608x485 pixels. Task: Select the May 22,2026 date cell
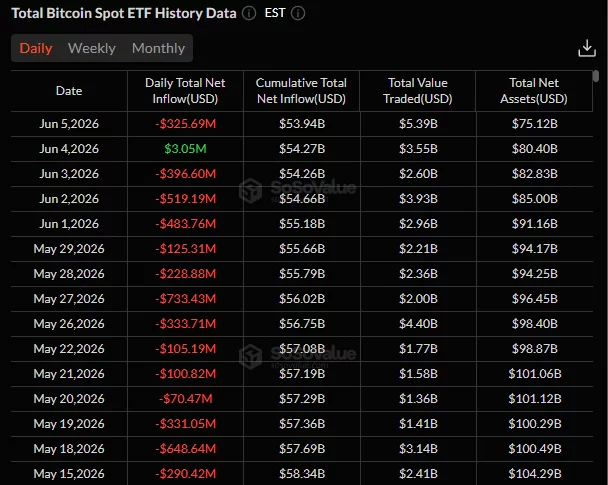coord(69,349)
